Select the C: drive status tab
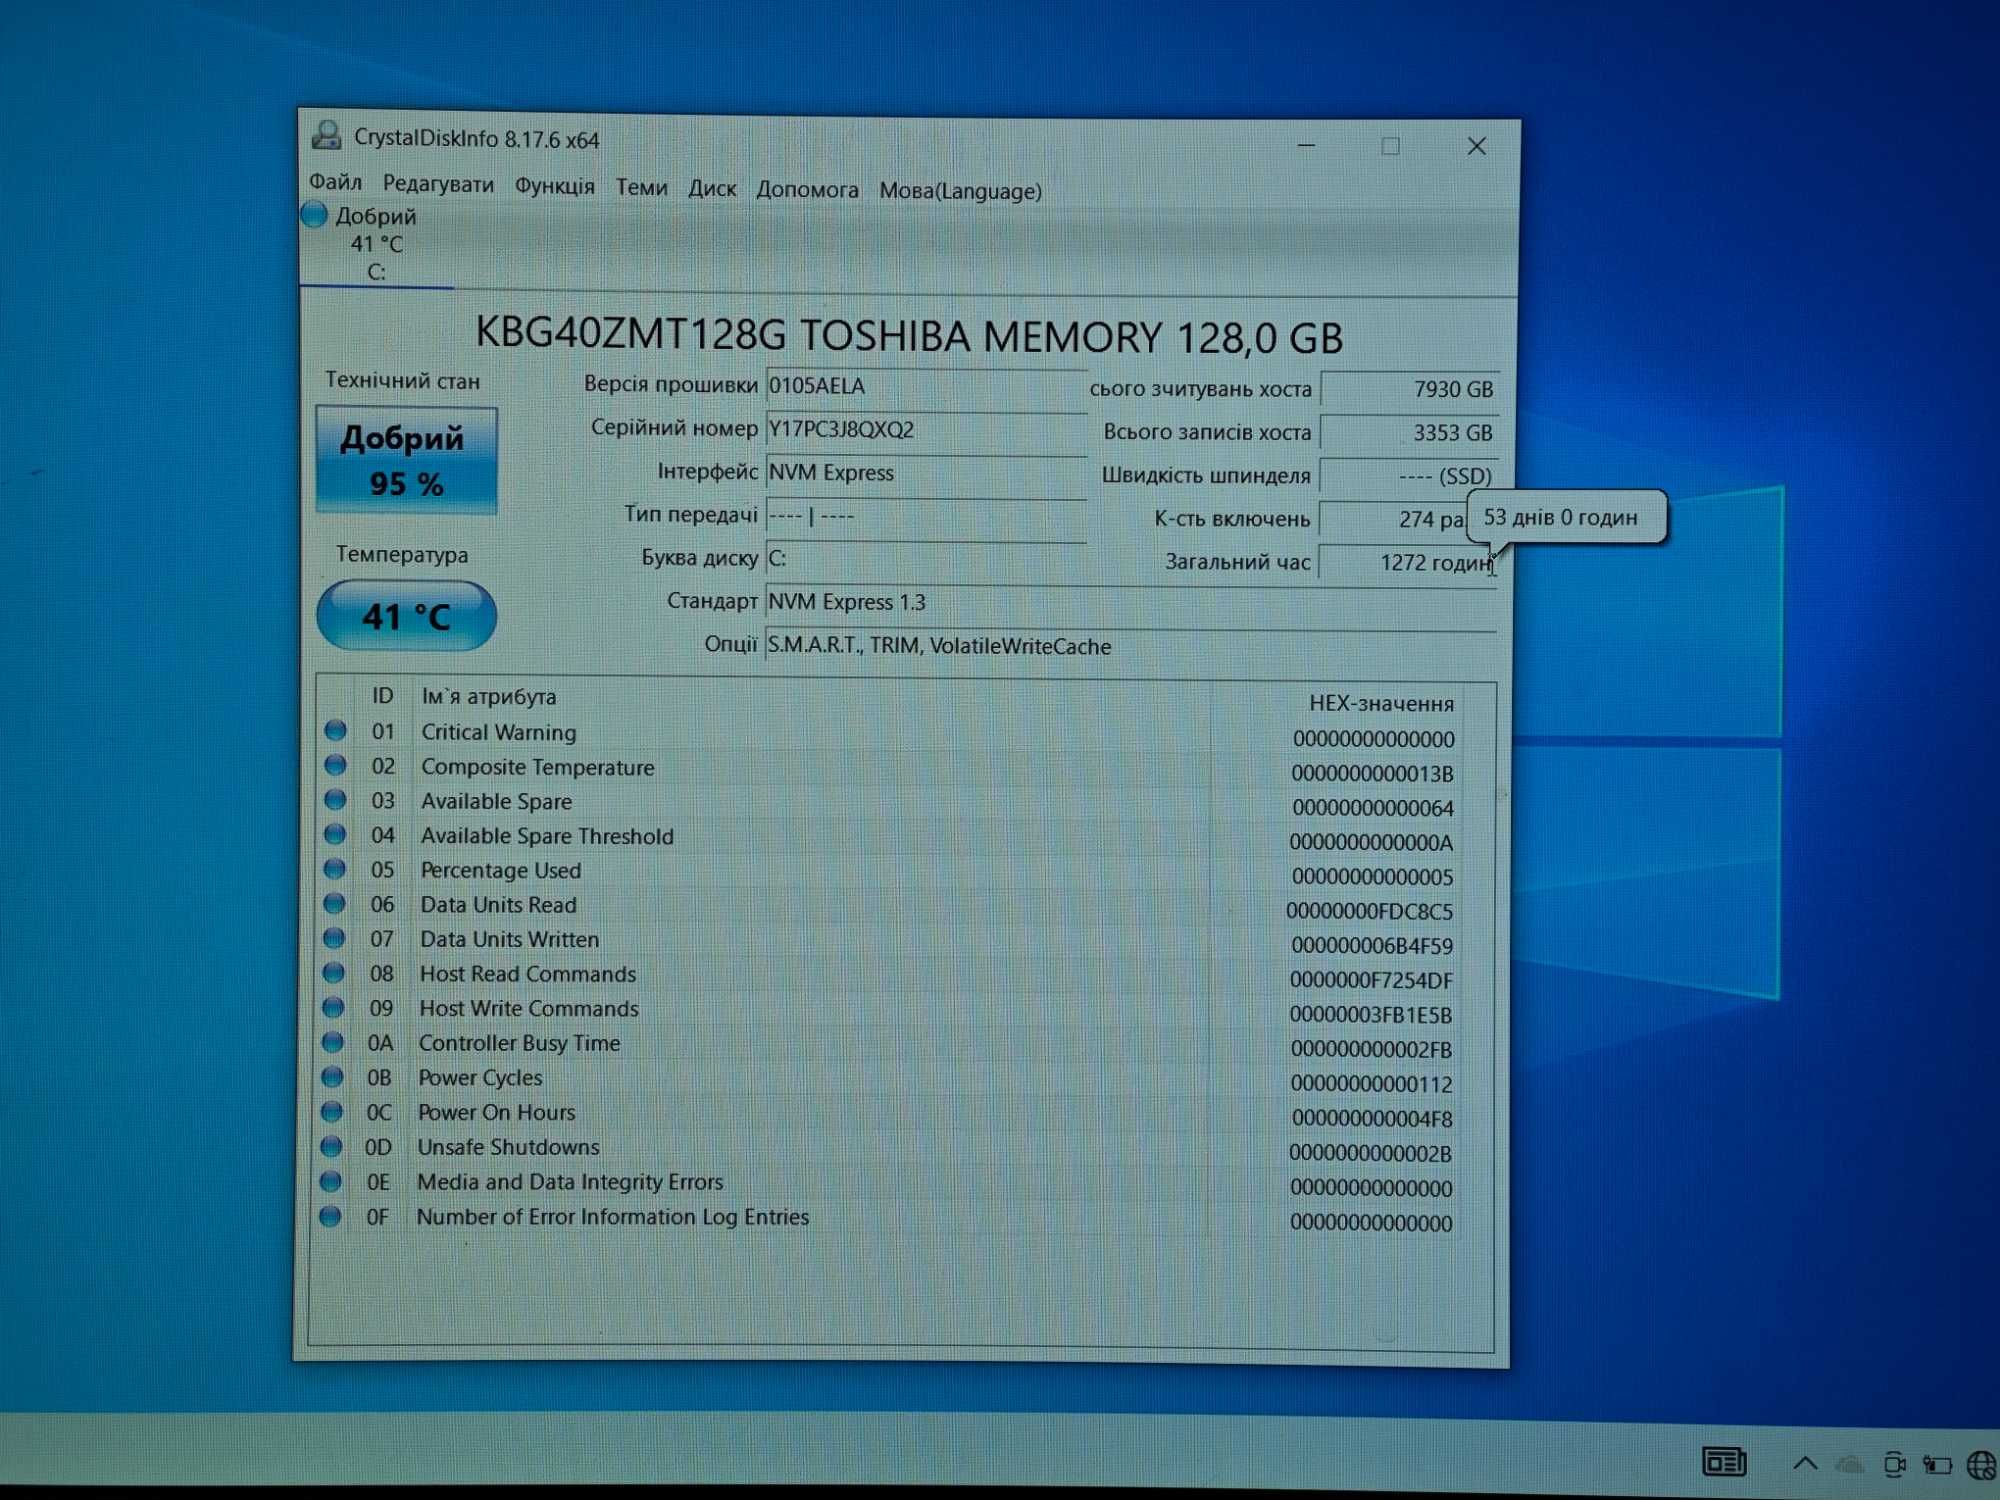This screenshot has width=2000, height=1500. tap(377, 244)
